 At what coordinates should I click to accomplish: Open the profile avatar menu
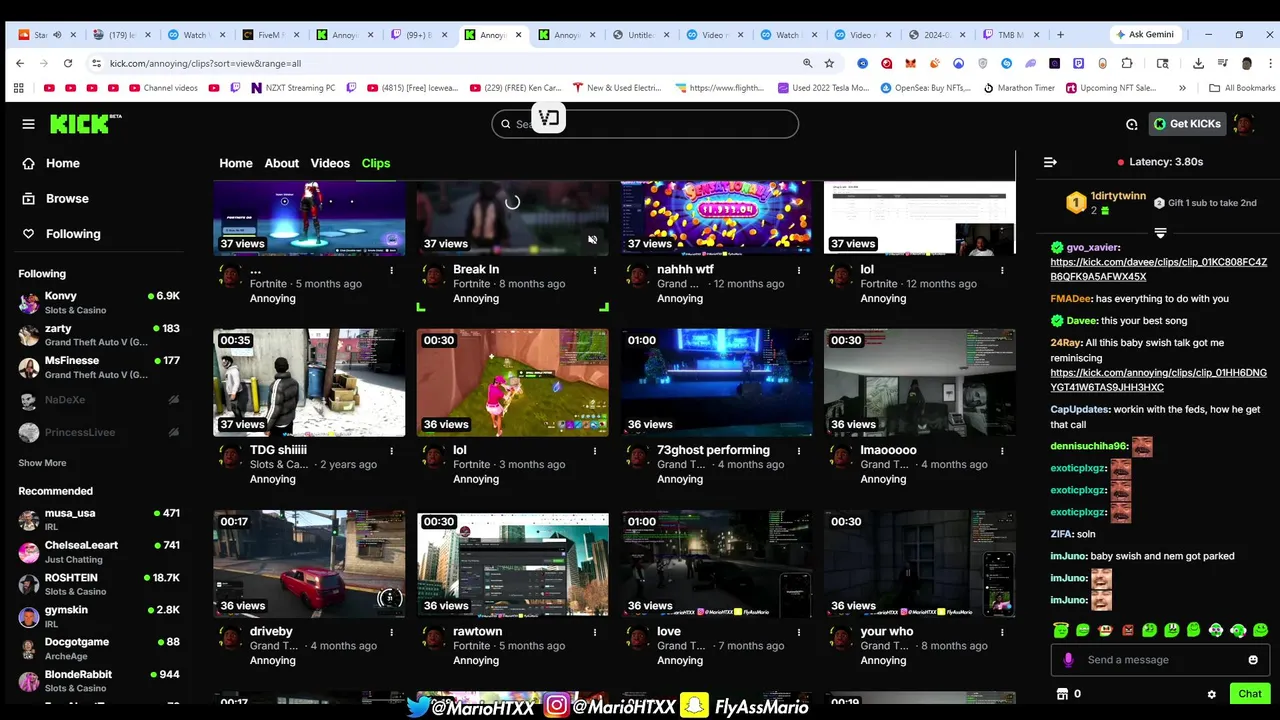(x=1244, y=124)
